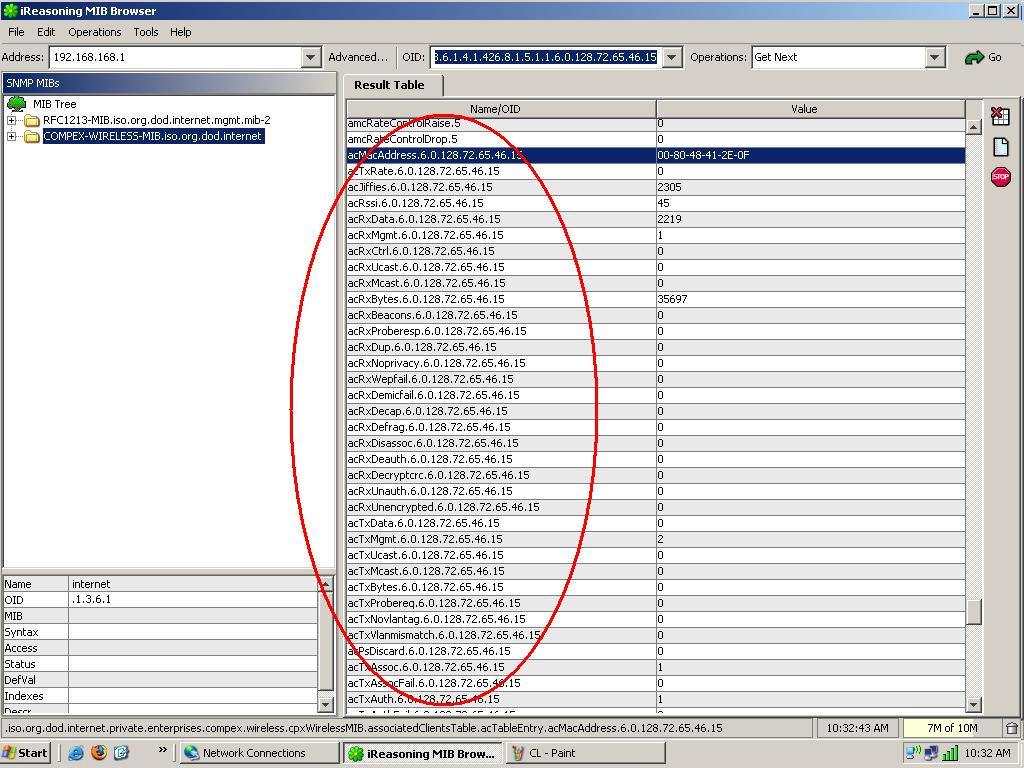Expand the COMPEX-WIRELESS-MIB tree node
This screenshot has height=768, width=1024.
click(12, 136)
